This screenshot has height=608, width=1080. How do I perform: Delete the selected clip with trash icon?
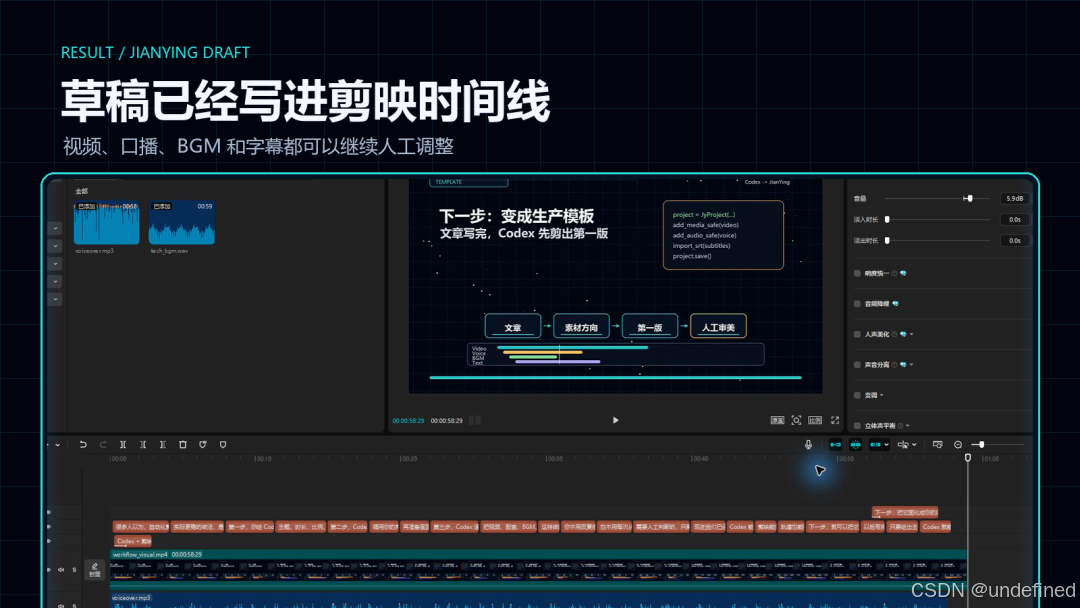(183, 445)
